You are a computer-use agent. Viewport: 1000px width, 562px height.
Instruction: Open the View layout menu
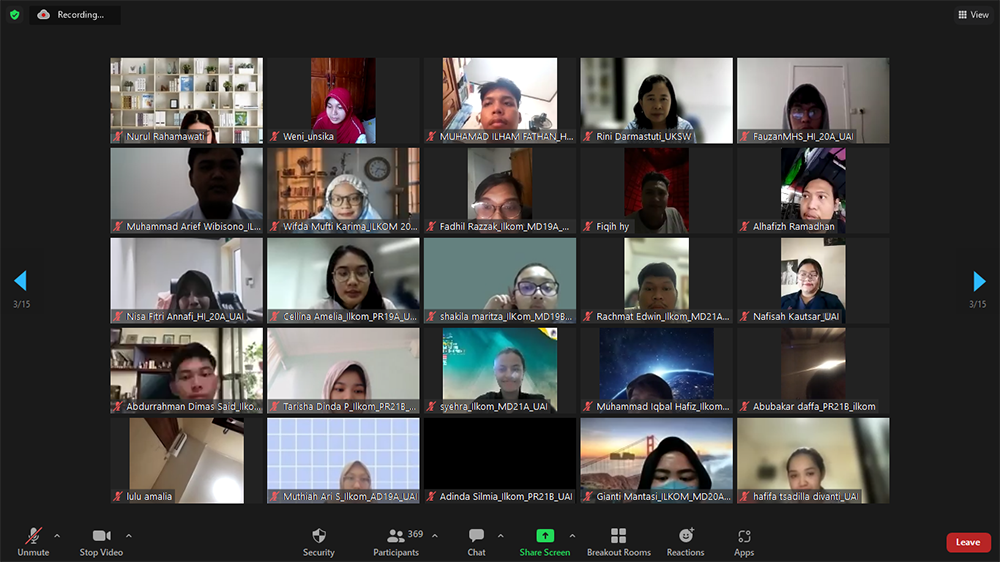(x=973, y=15)
